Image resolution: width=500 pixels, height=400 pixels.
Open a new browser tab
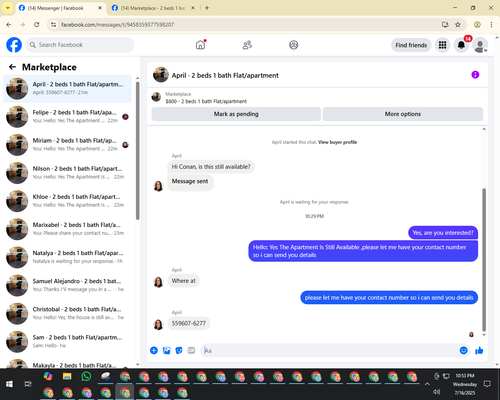point(207,8)
